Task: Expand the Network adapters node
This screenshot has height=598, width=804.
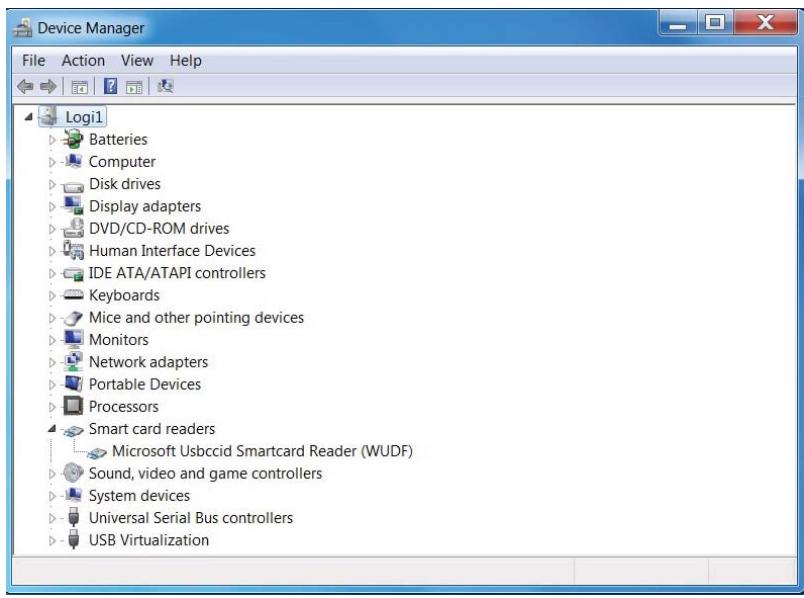Action: (52, 363)
